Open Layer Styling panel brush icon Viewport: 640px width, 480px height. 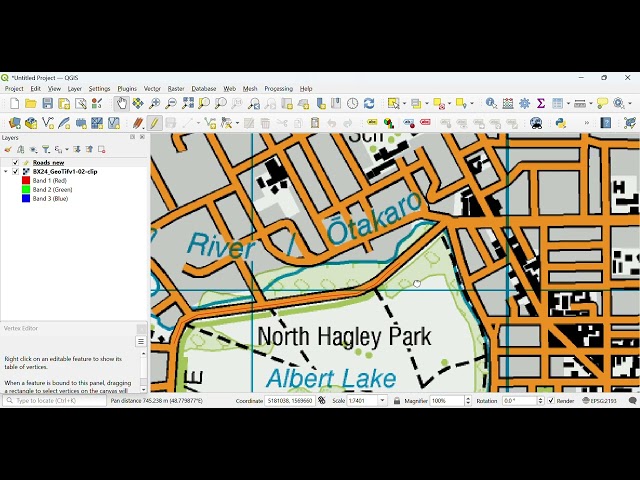click(x=7, y=150)
